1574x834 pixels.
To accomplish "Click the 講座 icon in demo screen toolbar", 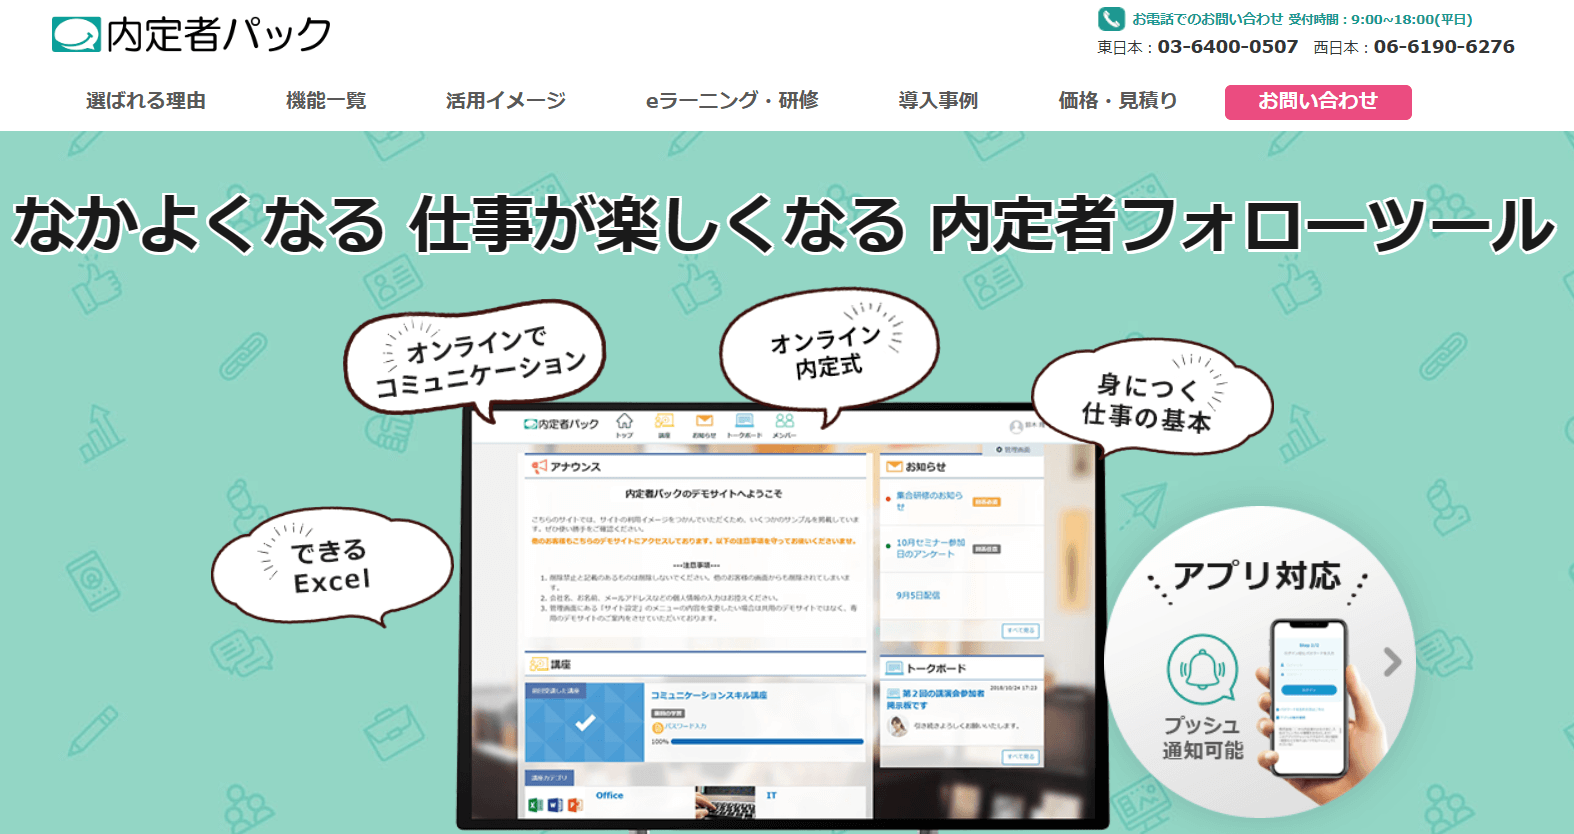I will point(664,425).
